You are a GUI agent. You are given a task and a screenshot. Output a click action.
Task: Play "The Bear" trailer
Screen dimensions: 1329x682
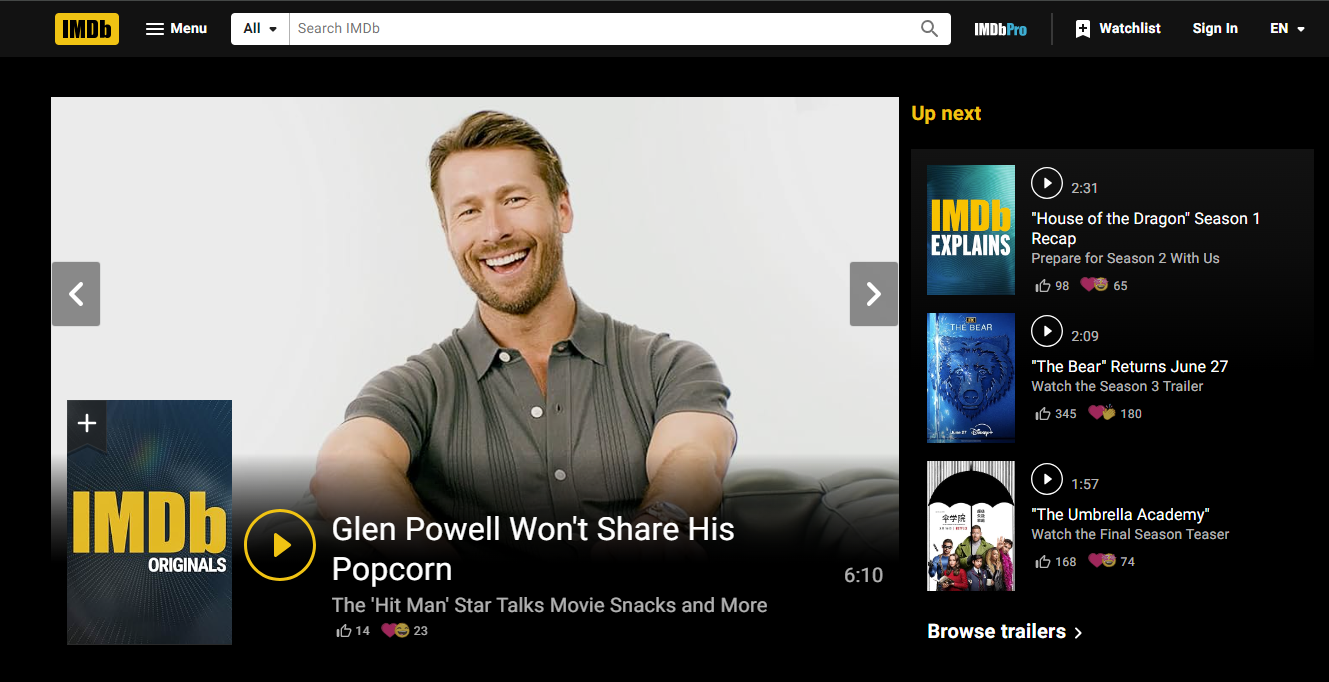click(1047, 331)
